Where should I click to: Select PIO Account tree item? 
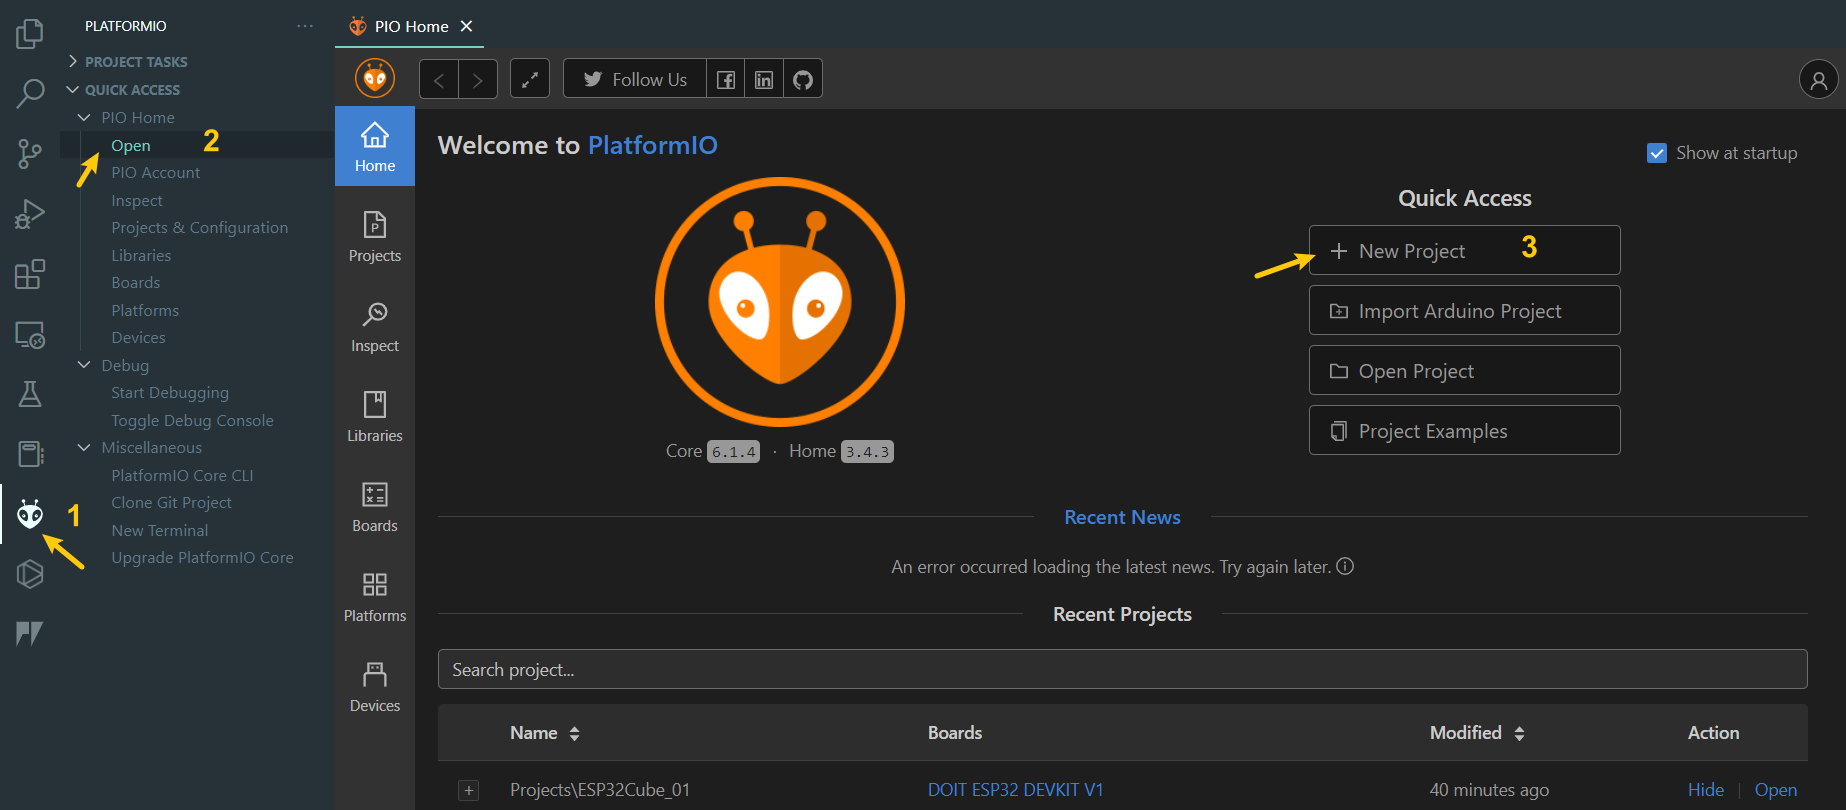click(156, 172)
